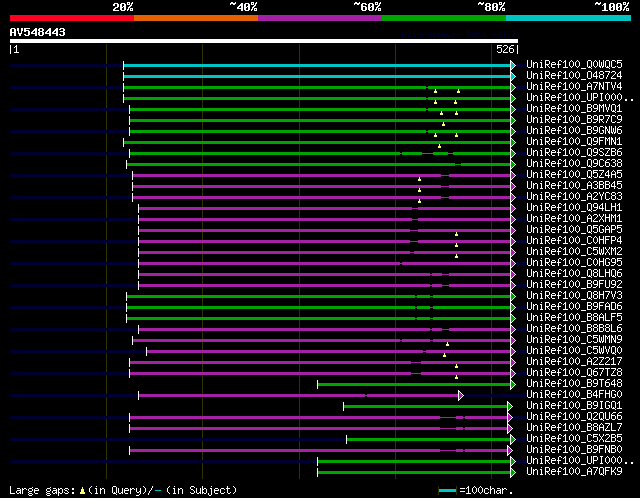Open the UniRef100_Q67TZ8 label

point(574,373)
